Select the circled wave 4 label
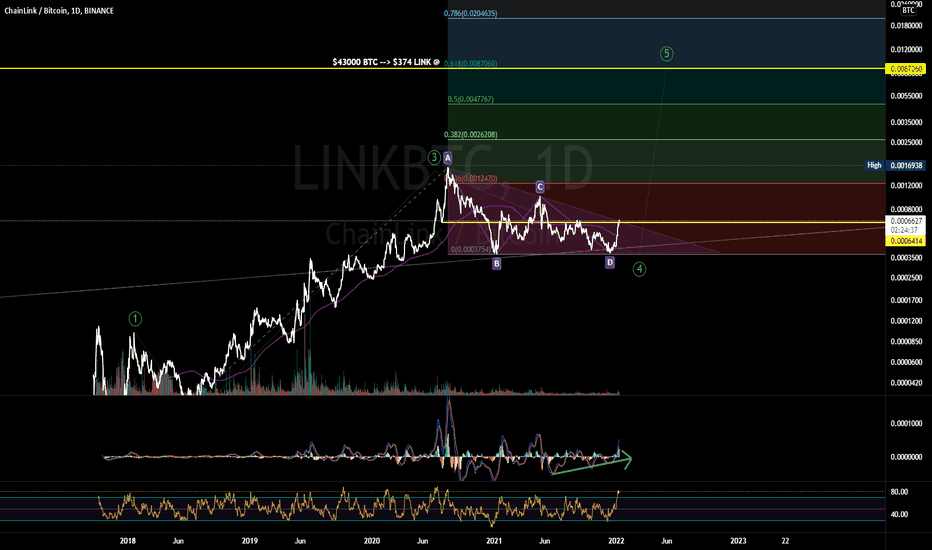The height and width of the screenshot is (550, 932). coord(639,269)
